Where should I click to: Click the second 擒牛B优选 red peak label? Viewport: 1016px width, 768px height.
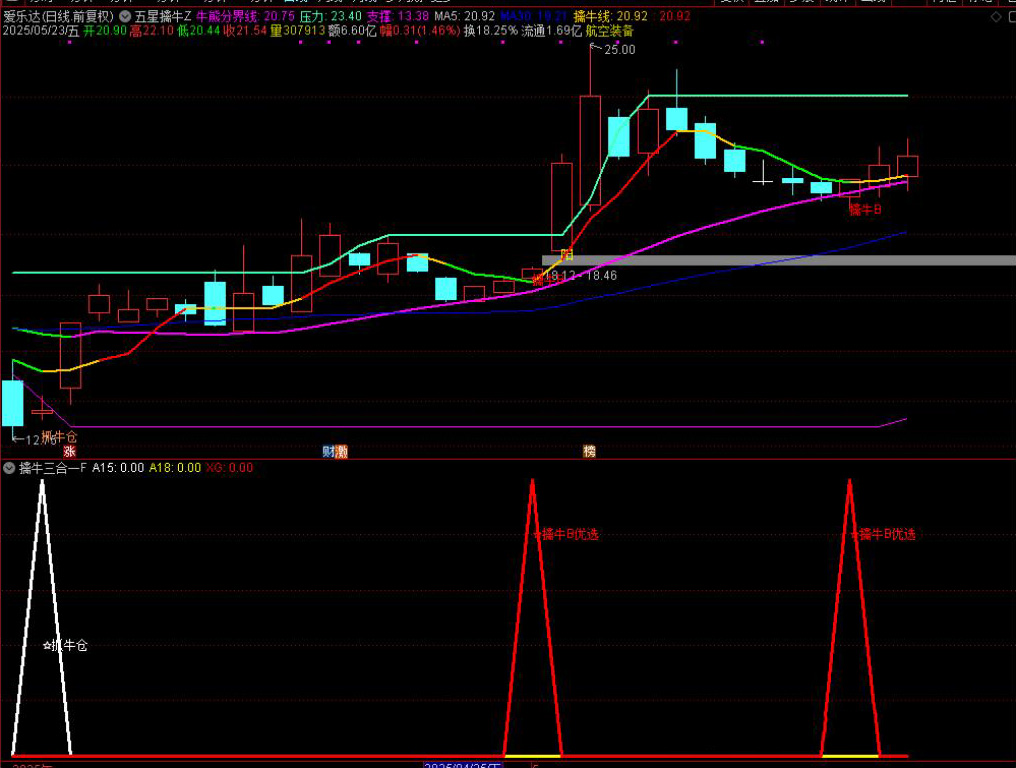point(885,534)
